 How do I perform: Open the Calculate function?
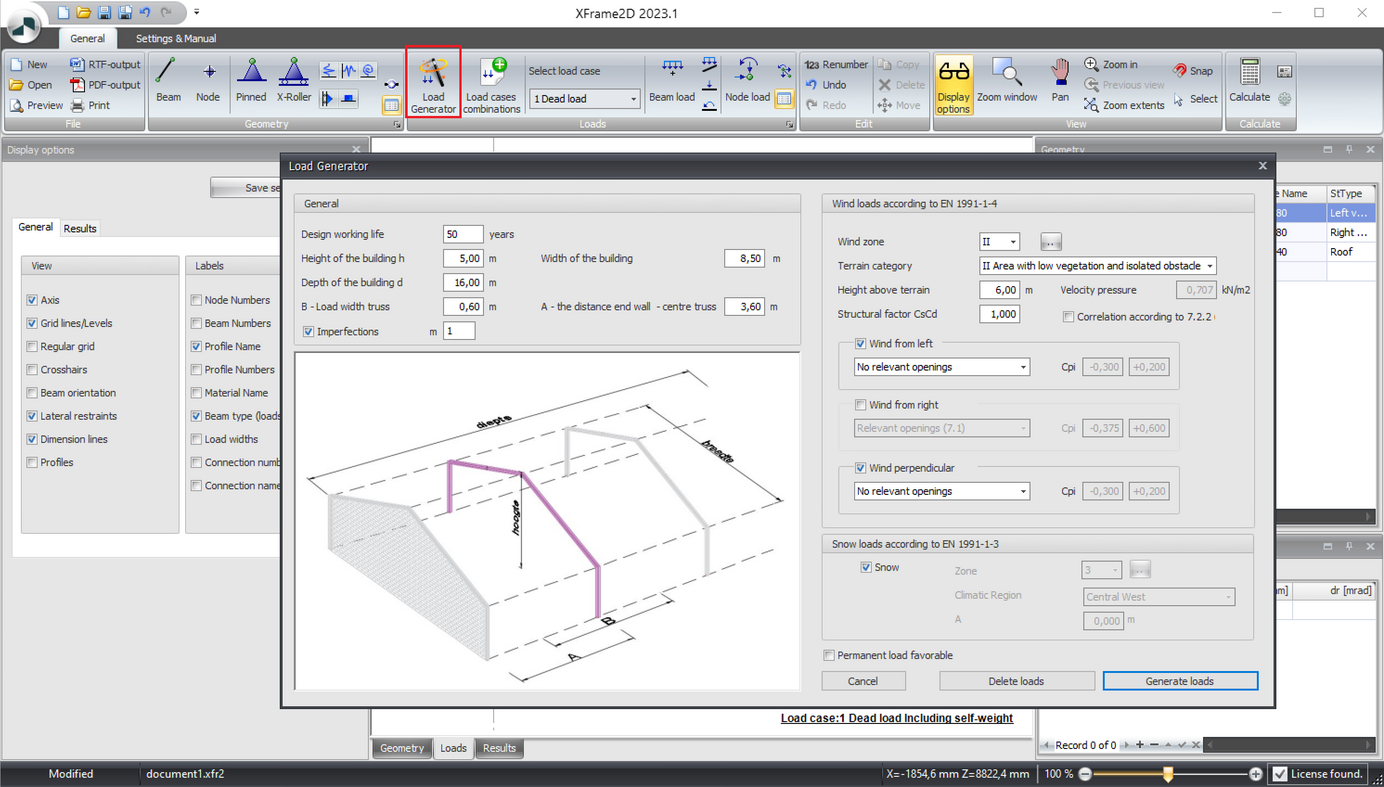click(x=1249, y=82)
